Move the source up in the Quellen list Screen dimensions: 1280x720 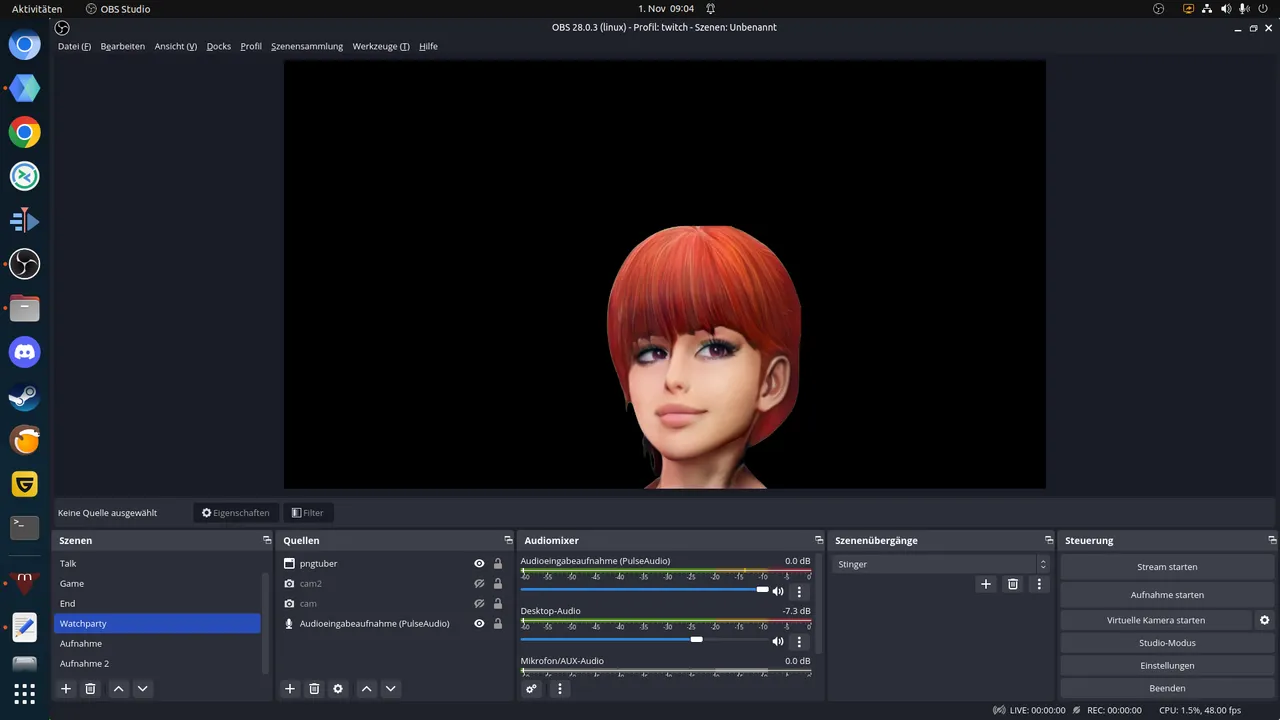point(367,689)
